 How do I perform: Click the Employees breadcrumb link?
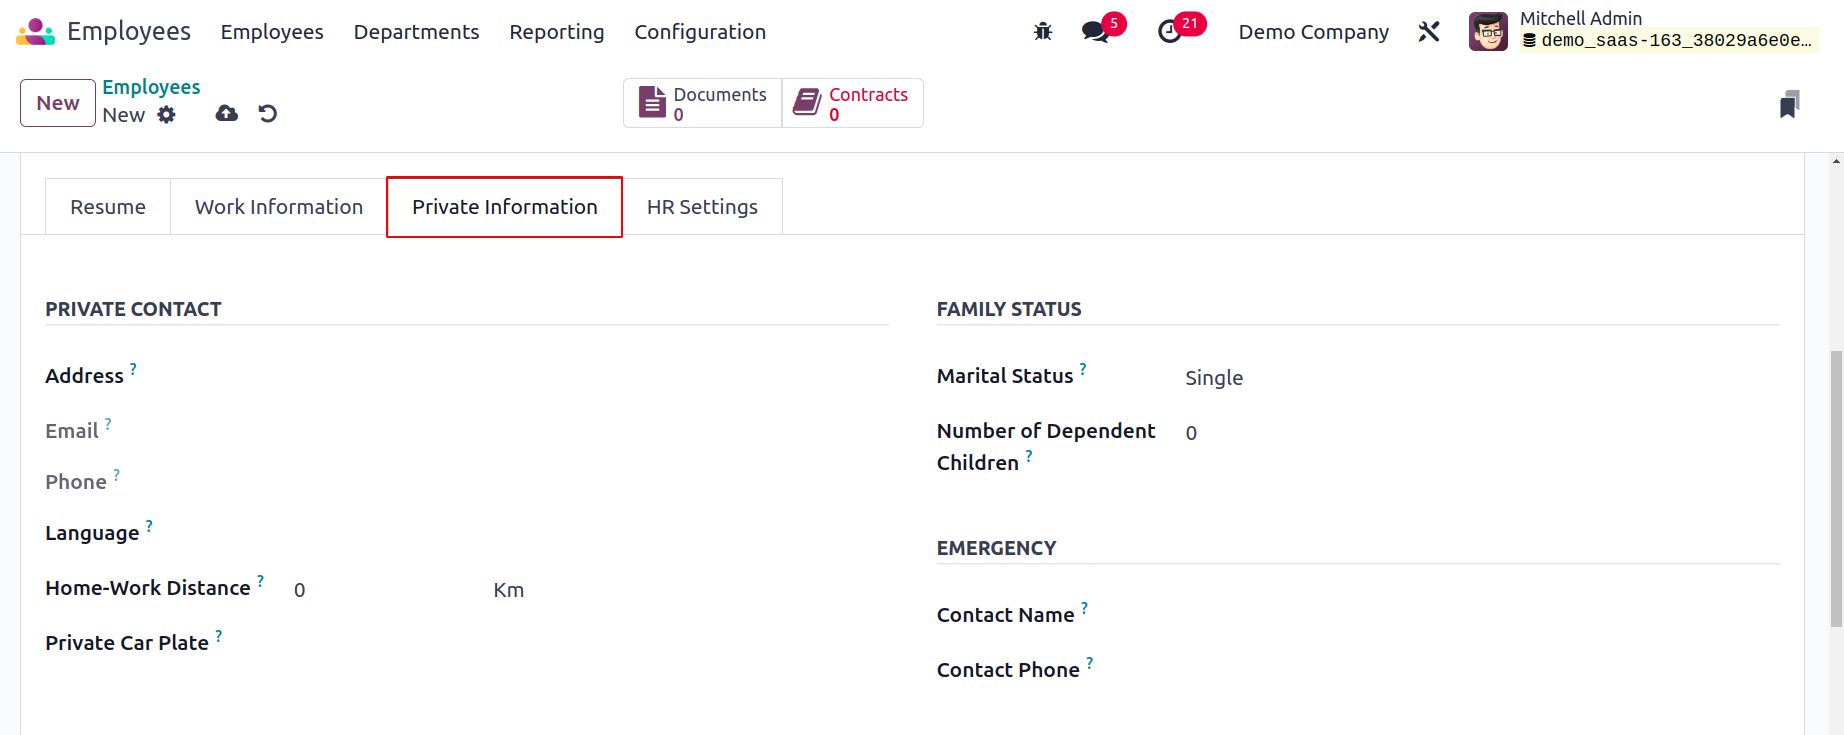pyautogui.click(x=151, y=87)
